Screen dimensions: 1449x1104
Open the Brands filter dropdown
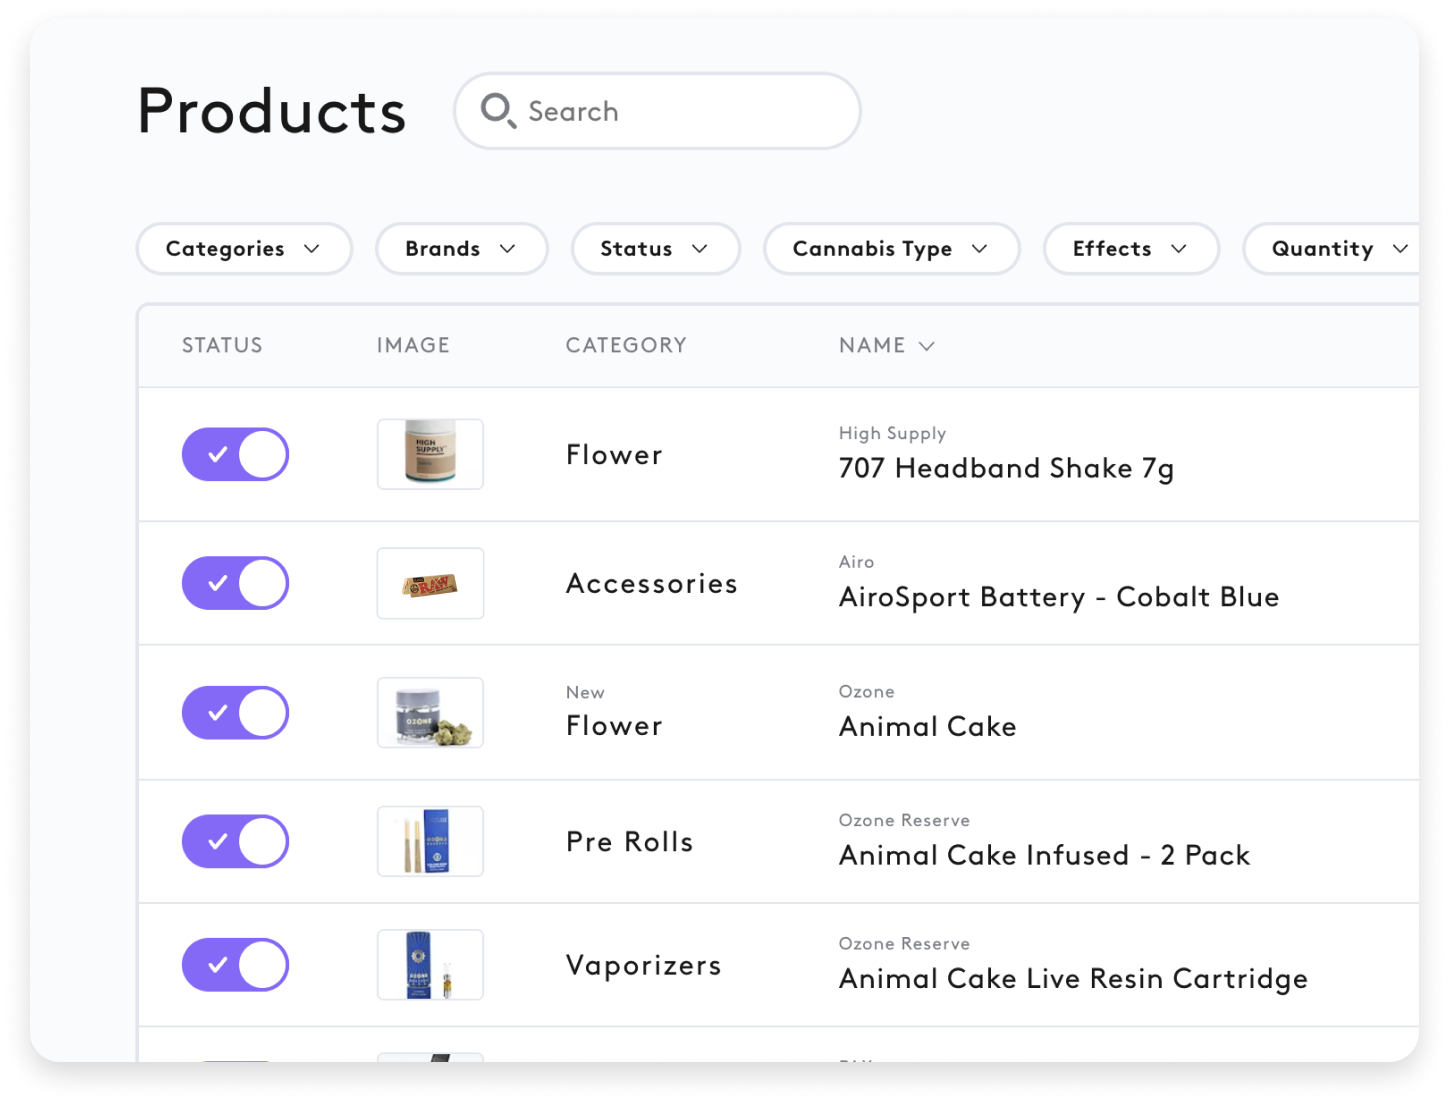point(461,249)
